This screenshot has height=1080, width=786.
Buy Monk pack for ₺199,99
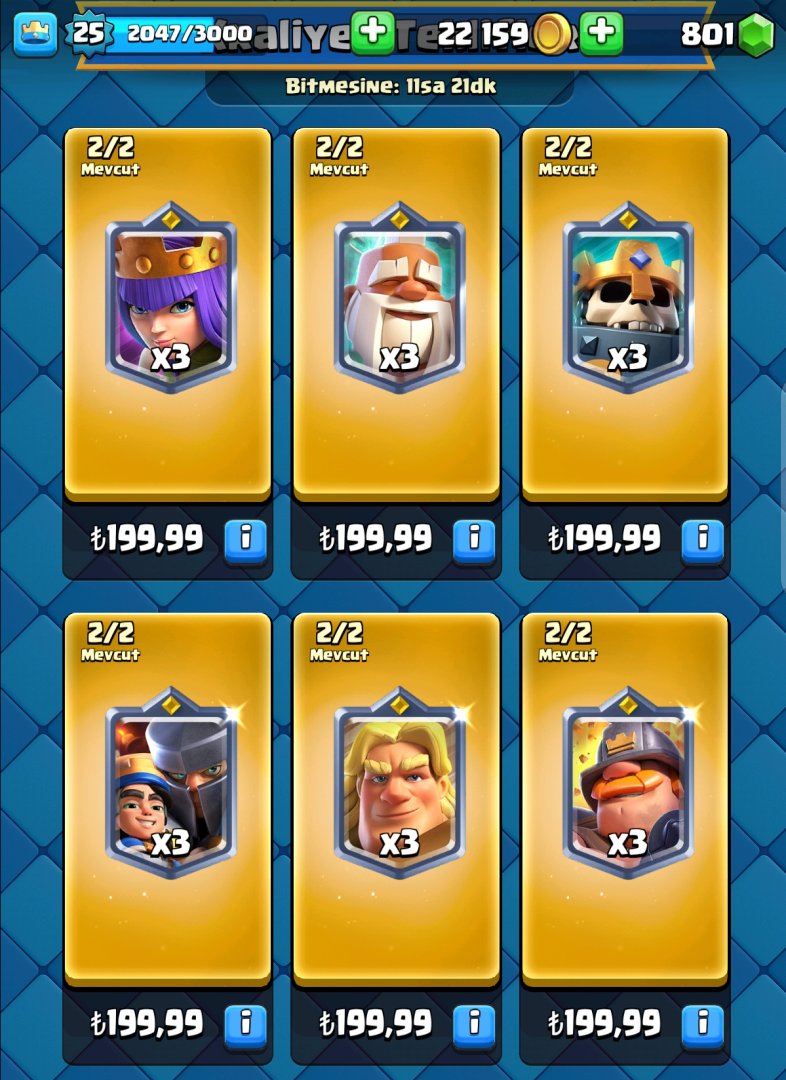click(375, 539)
